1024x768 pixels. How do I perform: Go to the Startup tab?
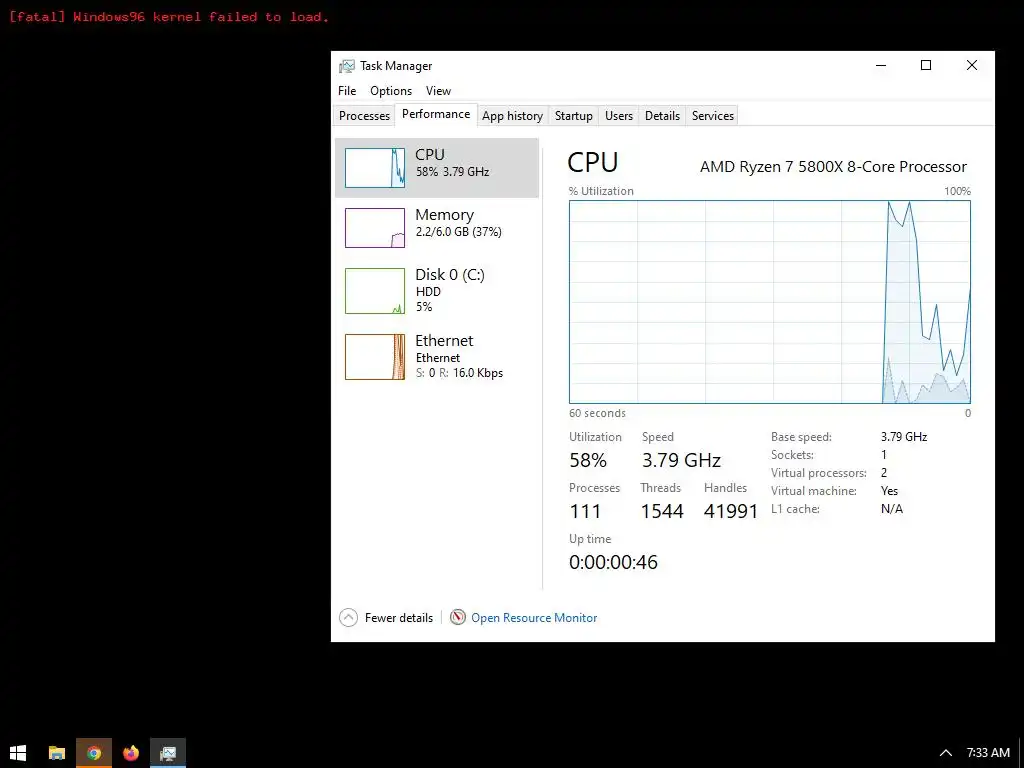click(573, 116)
